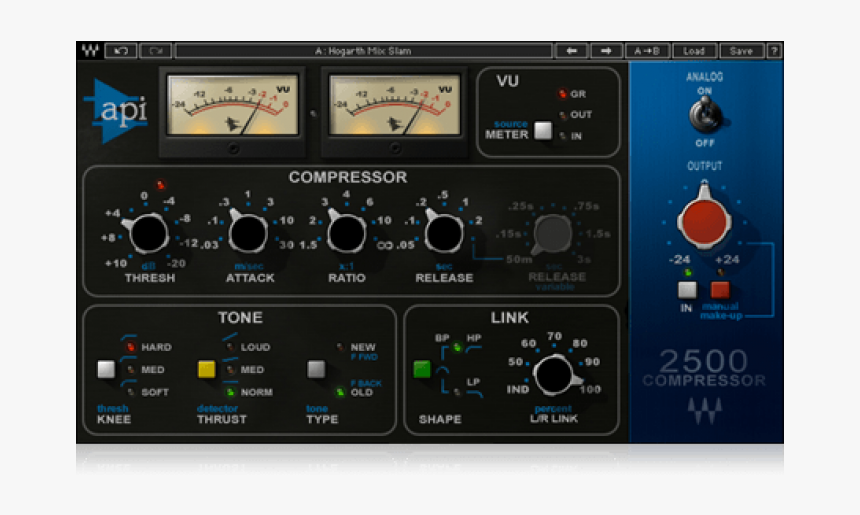Open the Save preset menu
860x515 pixels.
(x=741, y=51)
